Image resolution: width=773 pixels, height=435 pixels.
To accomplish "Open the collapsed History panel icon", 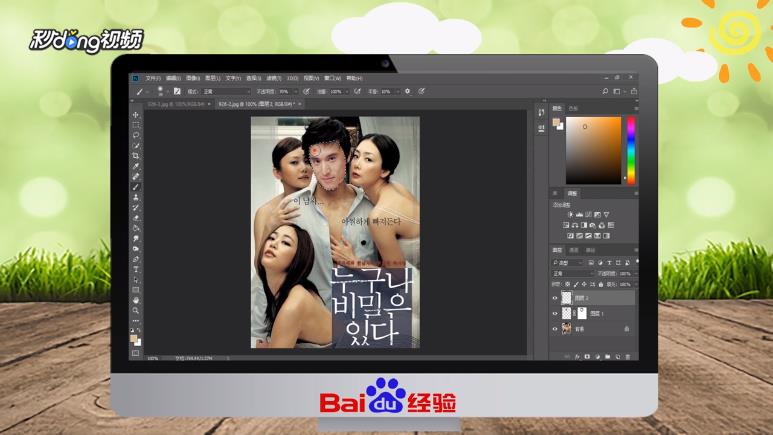I will tap(541, 112).
